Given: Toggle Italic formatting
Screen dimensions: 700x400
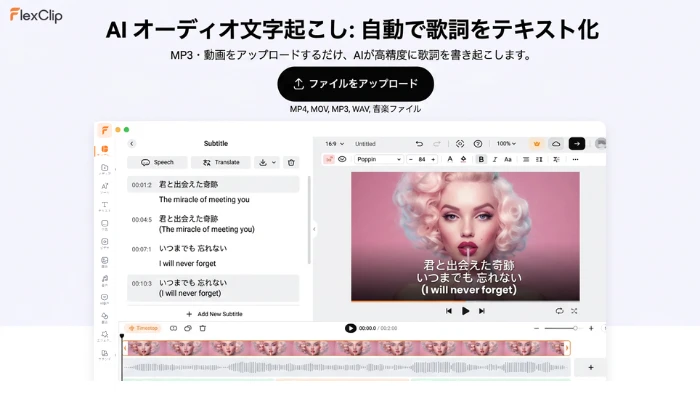Looking at the screenshot, I should pyautogui.click(x=495, y=159).
